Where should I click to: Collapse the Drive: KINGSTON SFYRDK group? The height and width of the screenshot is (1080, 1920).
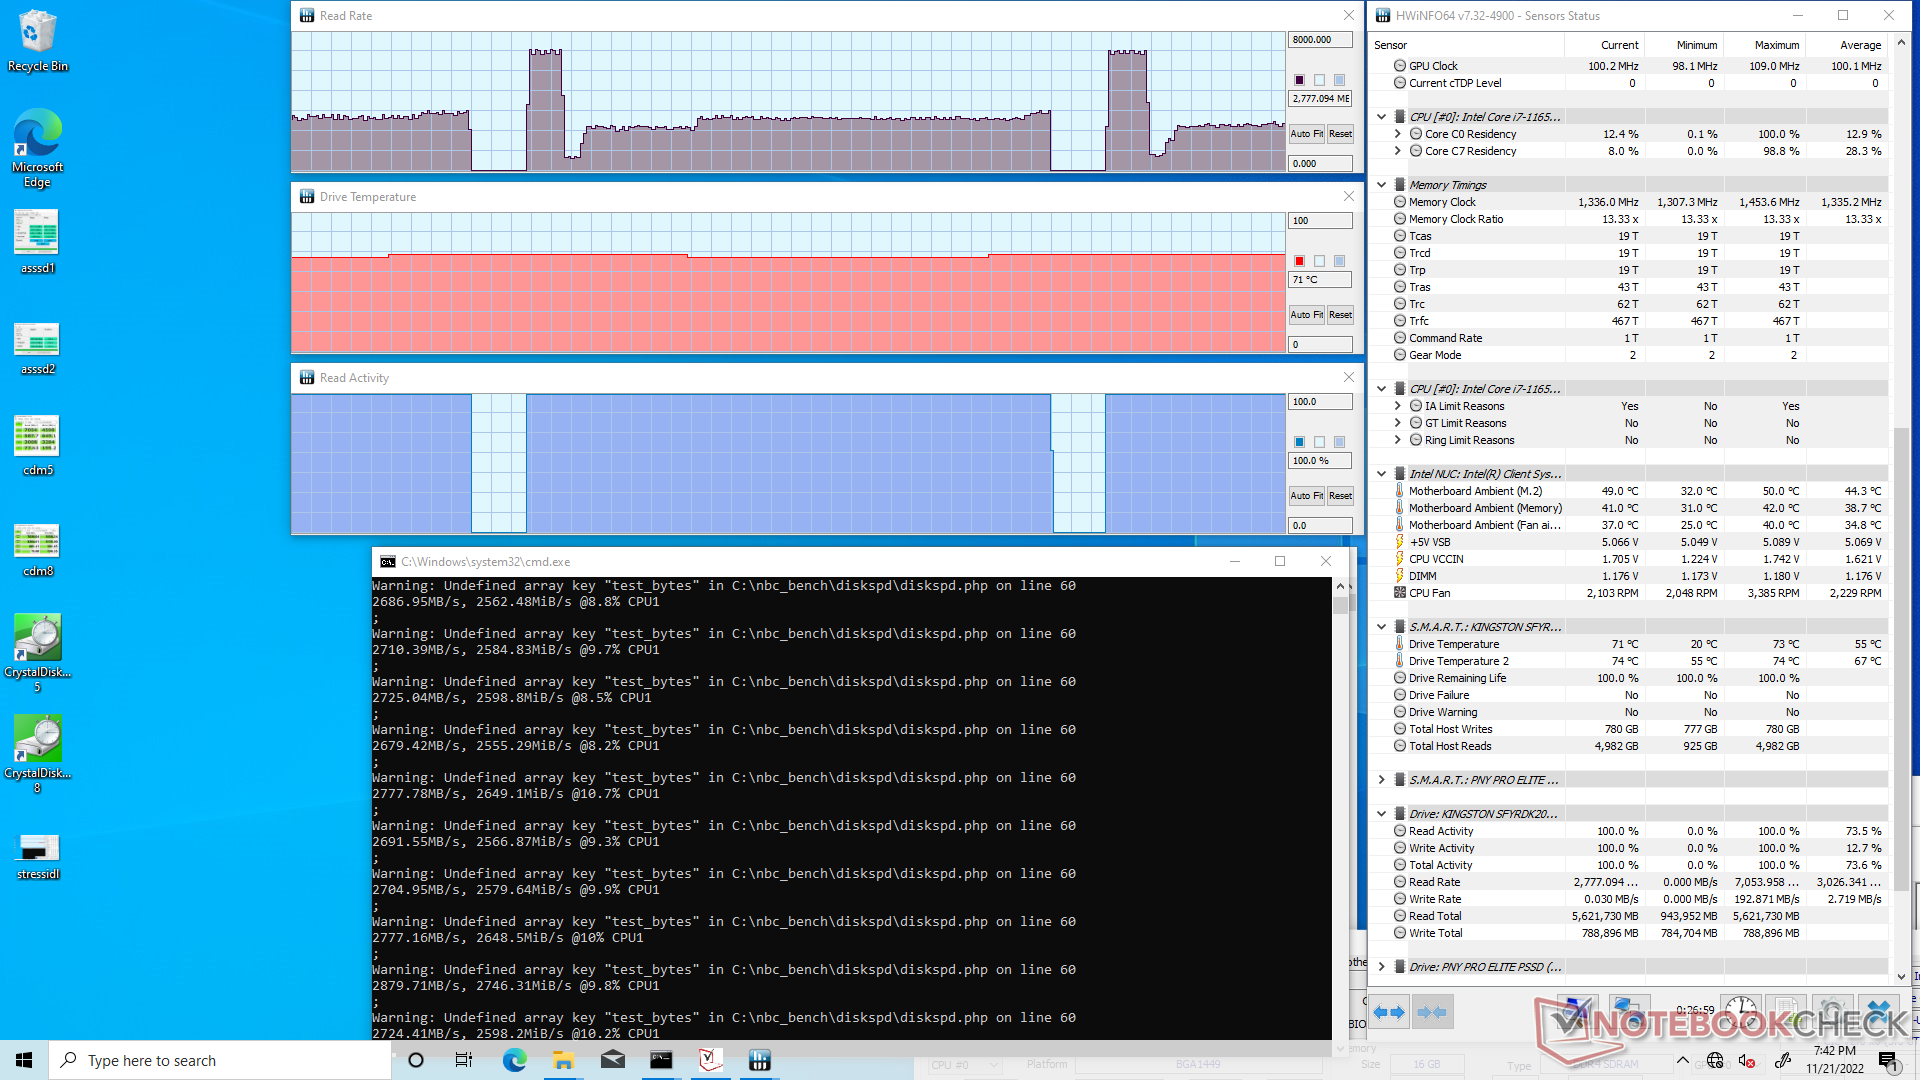[x=1381, y=814]
